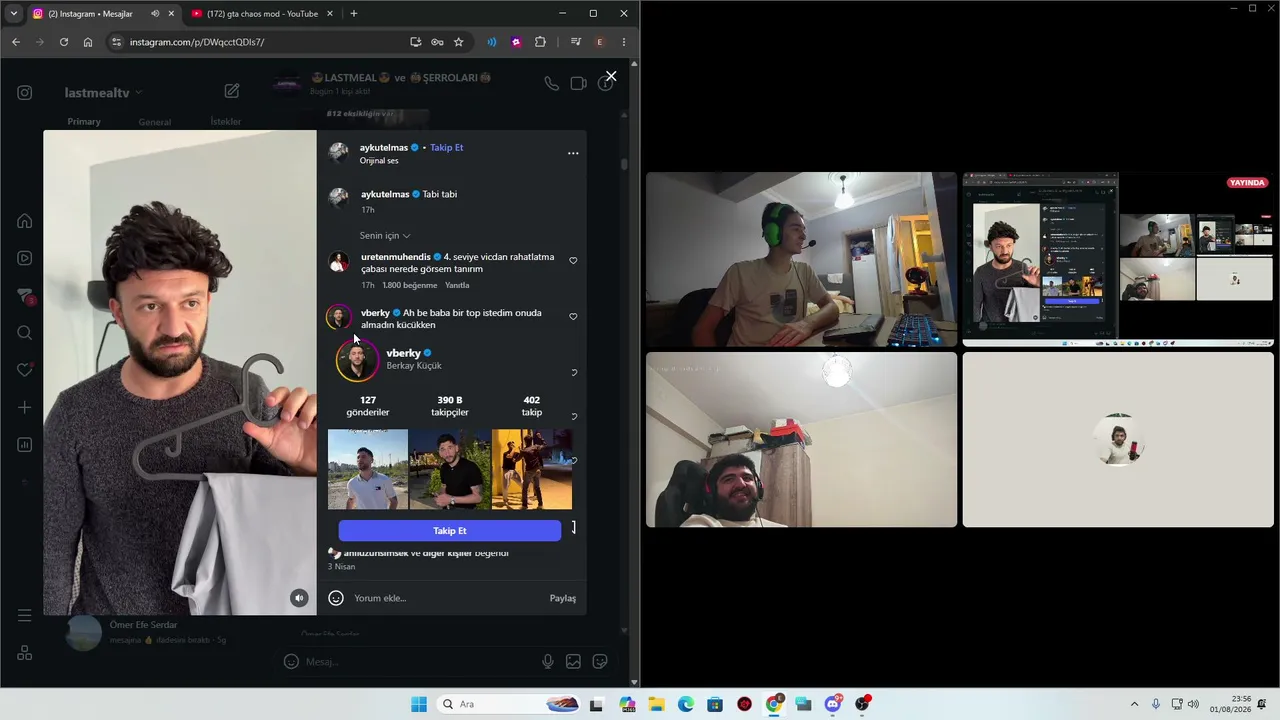Click the taskbar Ara search box
Image resolution: width=1280 pixels, height=720 pixels.
pyautogui.click(x=510, y=704)
